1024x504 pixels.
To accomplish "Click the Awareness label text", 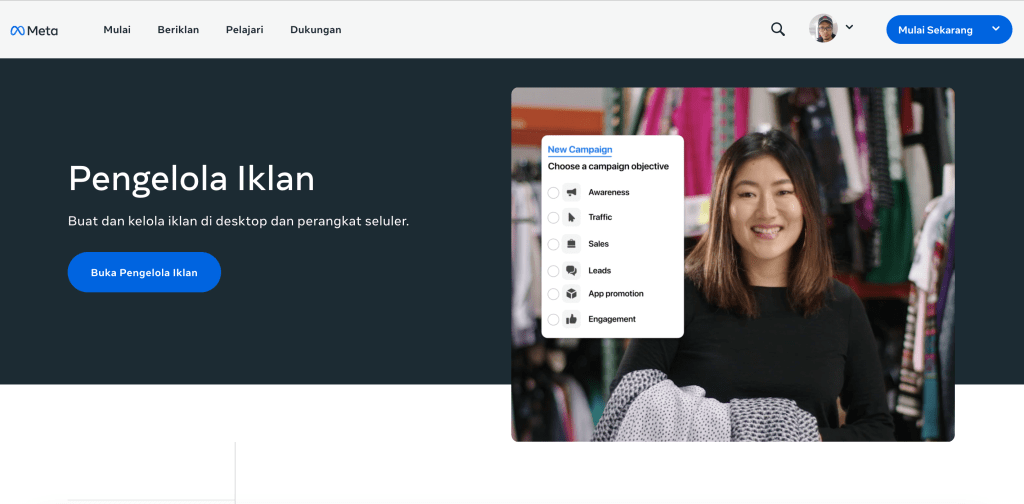I will pos(609,193).
